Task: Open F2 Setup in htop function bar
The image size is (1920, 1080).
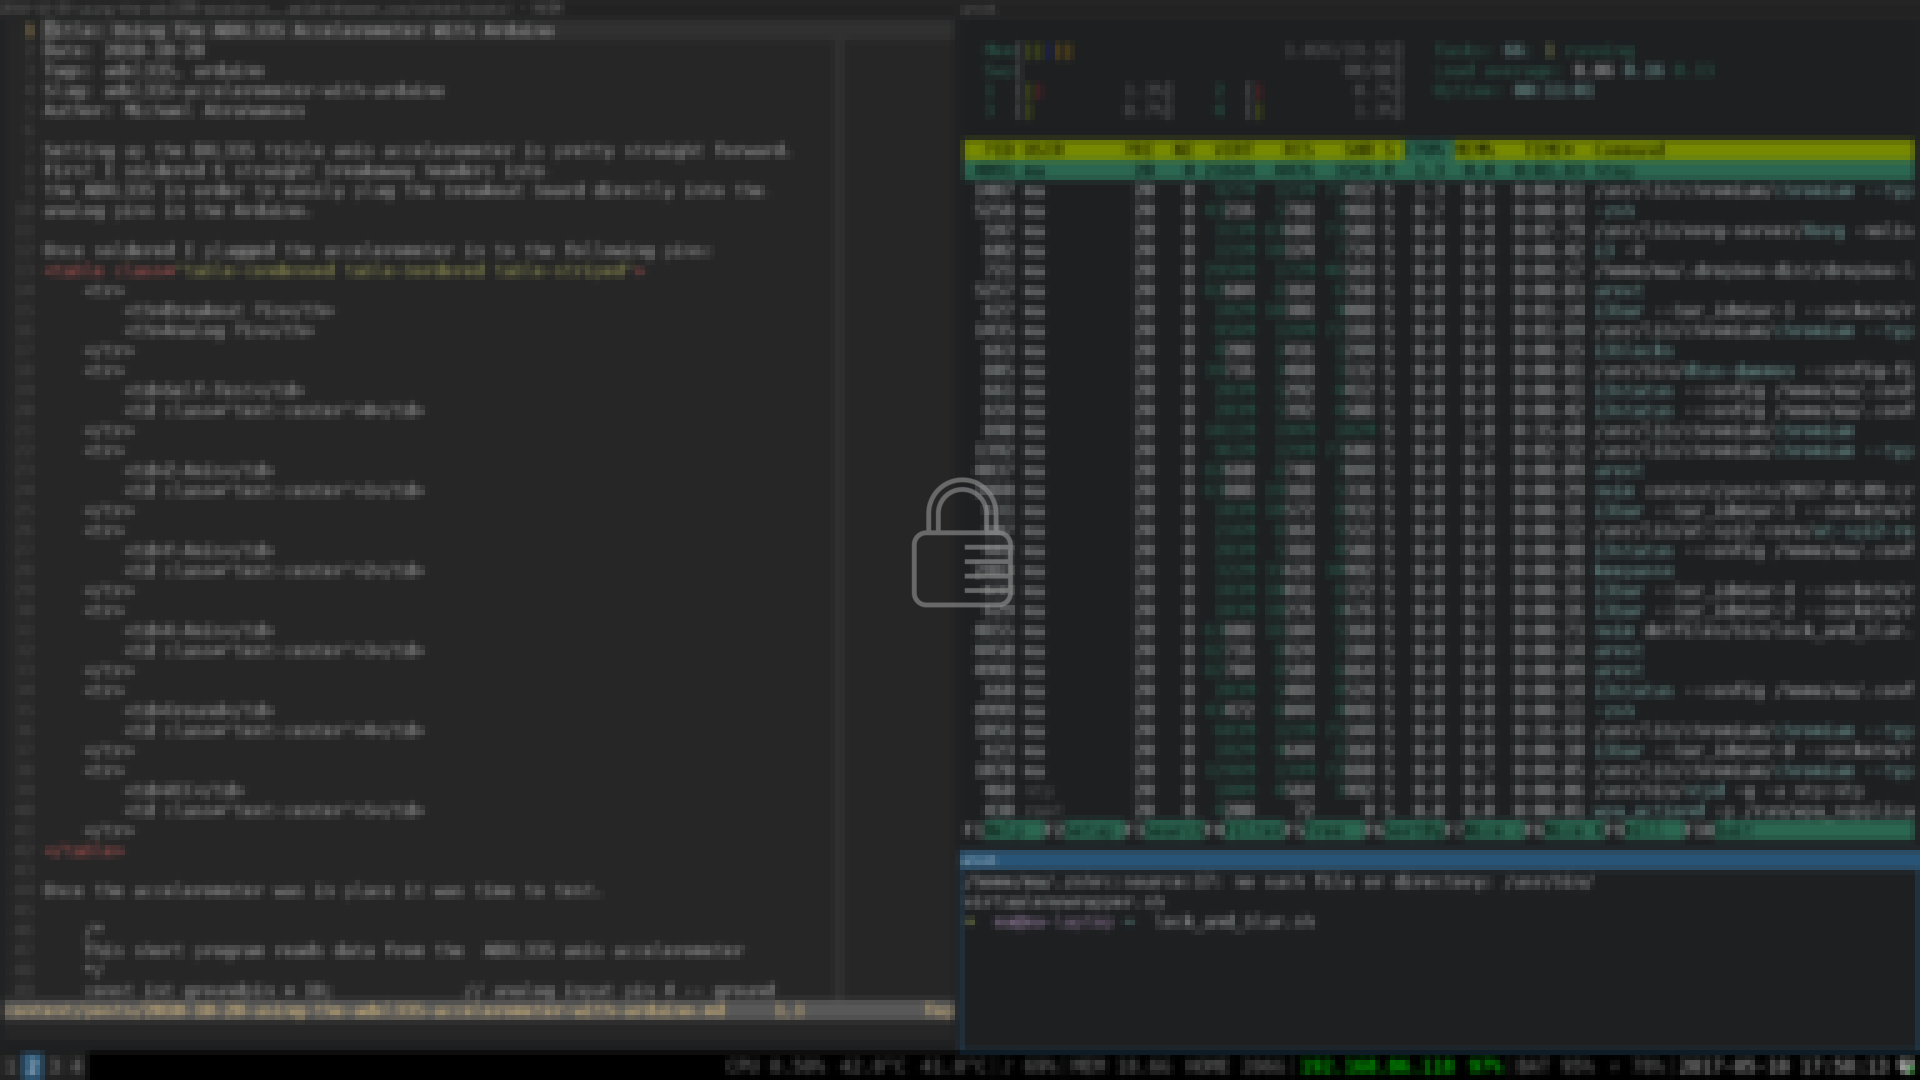Action: 1083,830
